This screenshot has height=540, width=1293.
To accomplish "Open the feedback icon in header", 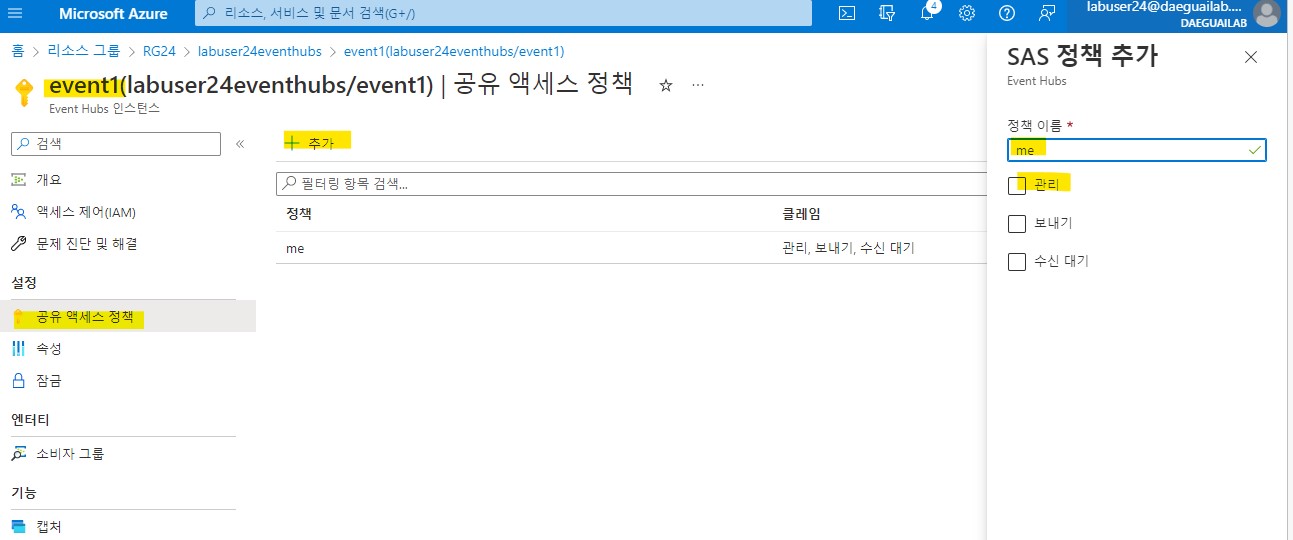I will point(1047,14).
